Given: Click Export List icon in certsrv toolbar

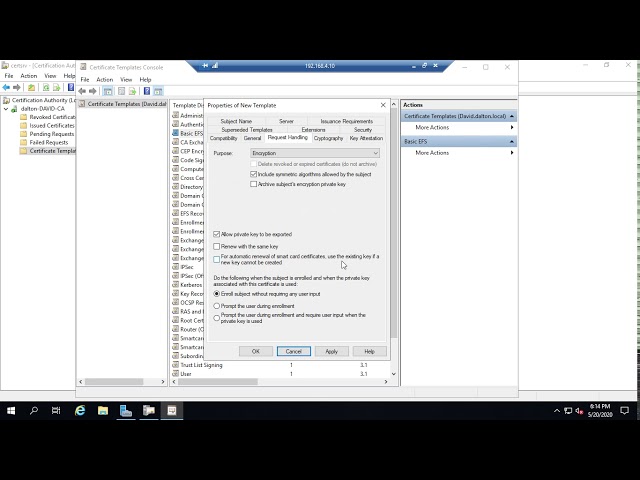Looking at the screenshot, I should pyautogui.click(x=56, y=87).
